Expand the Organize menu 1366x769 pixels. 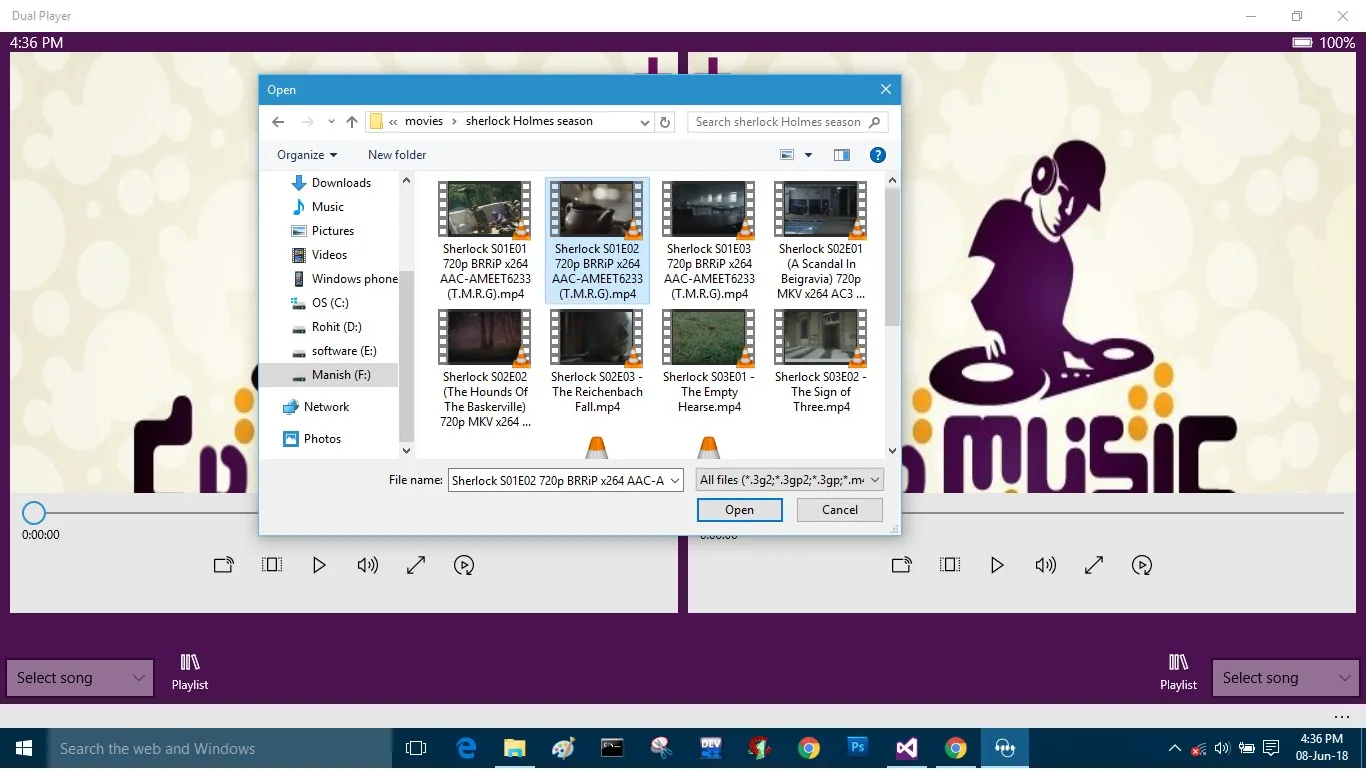click(307, 155)
